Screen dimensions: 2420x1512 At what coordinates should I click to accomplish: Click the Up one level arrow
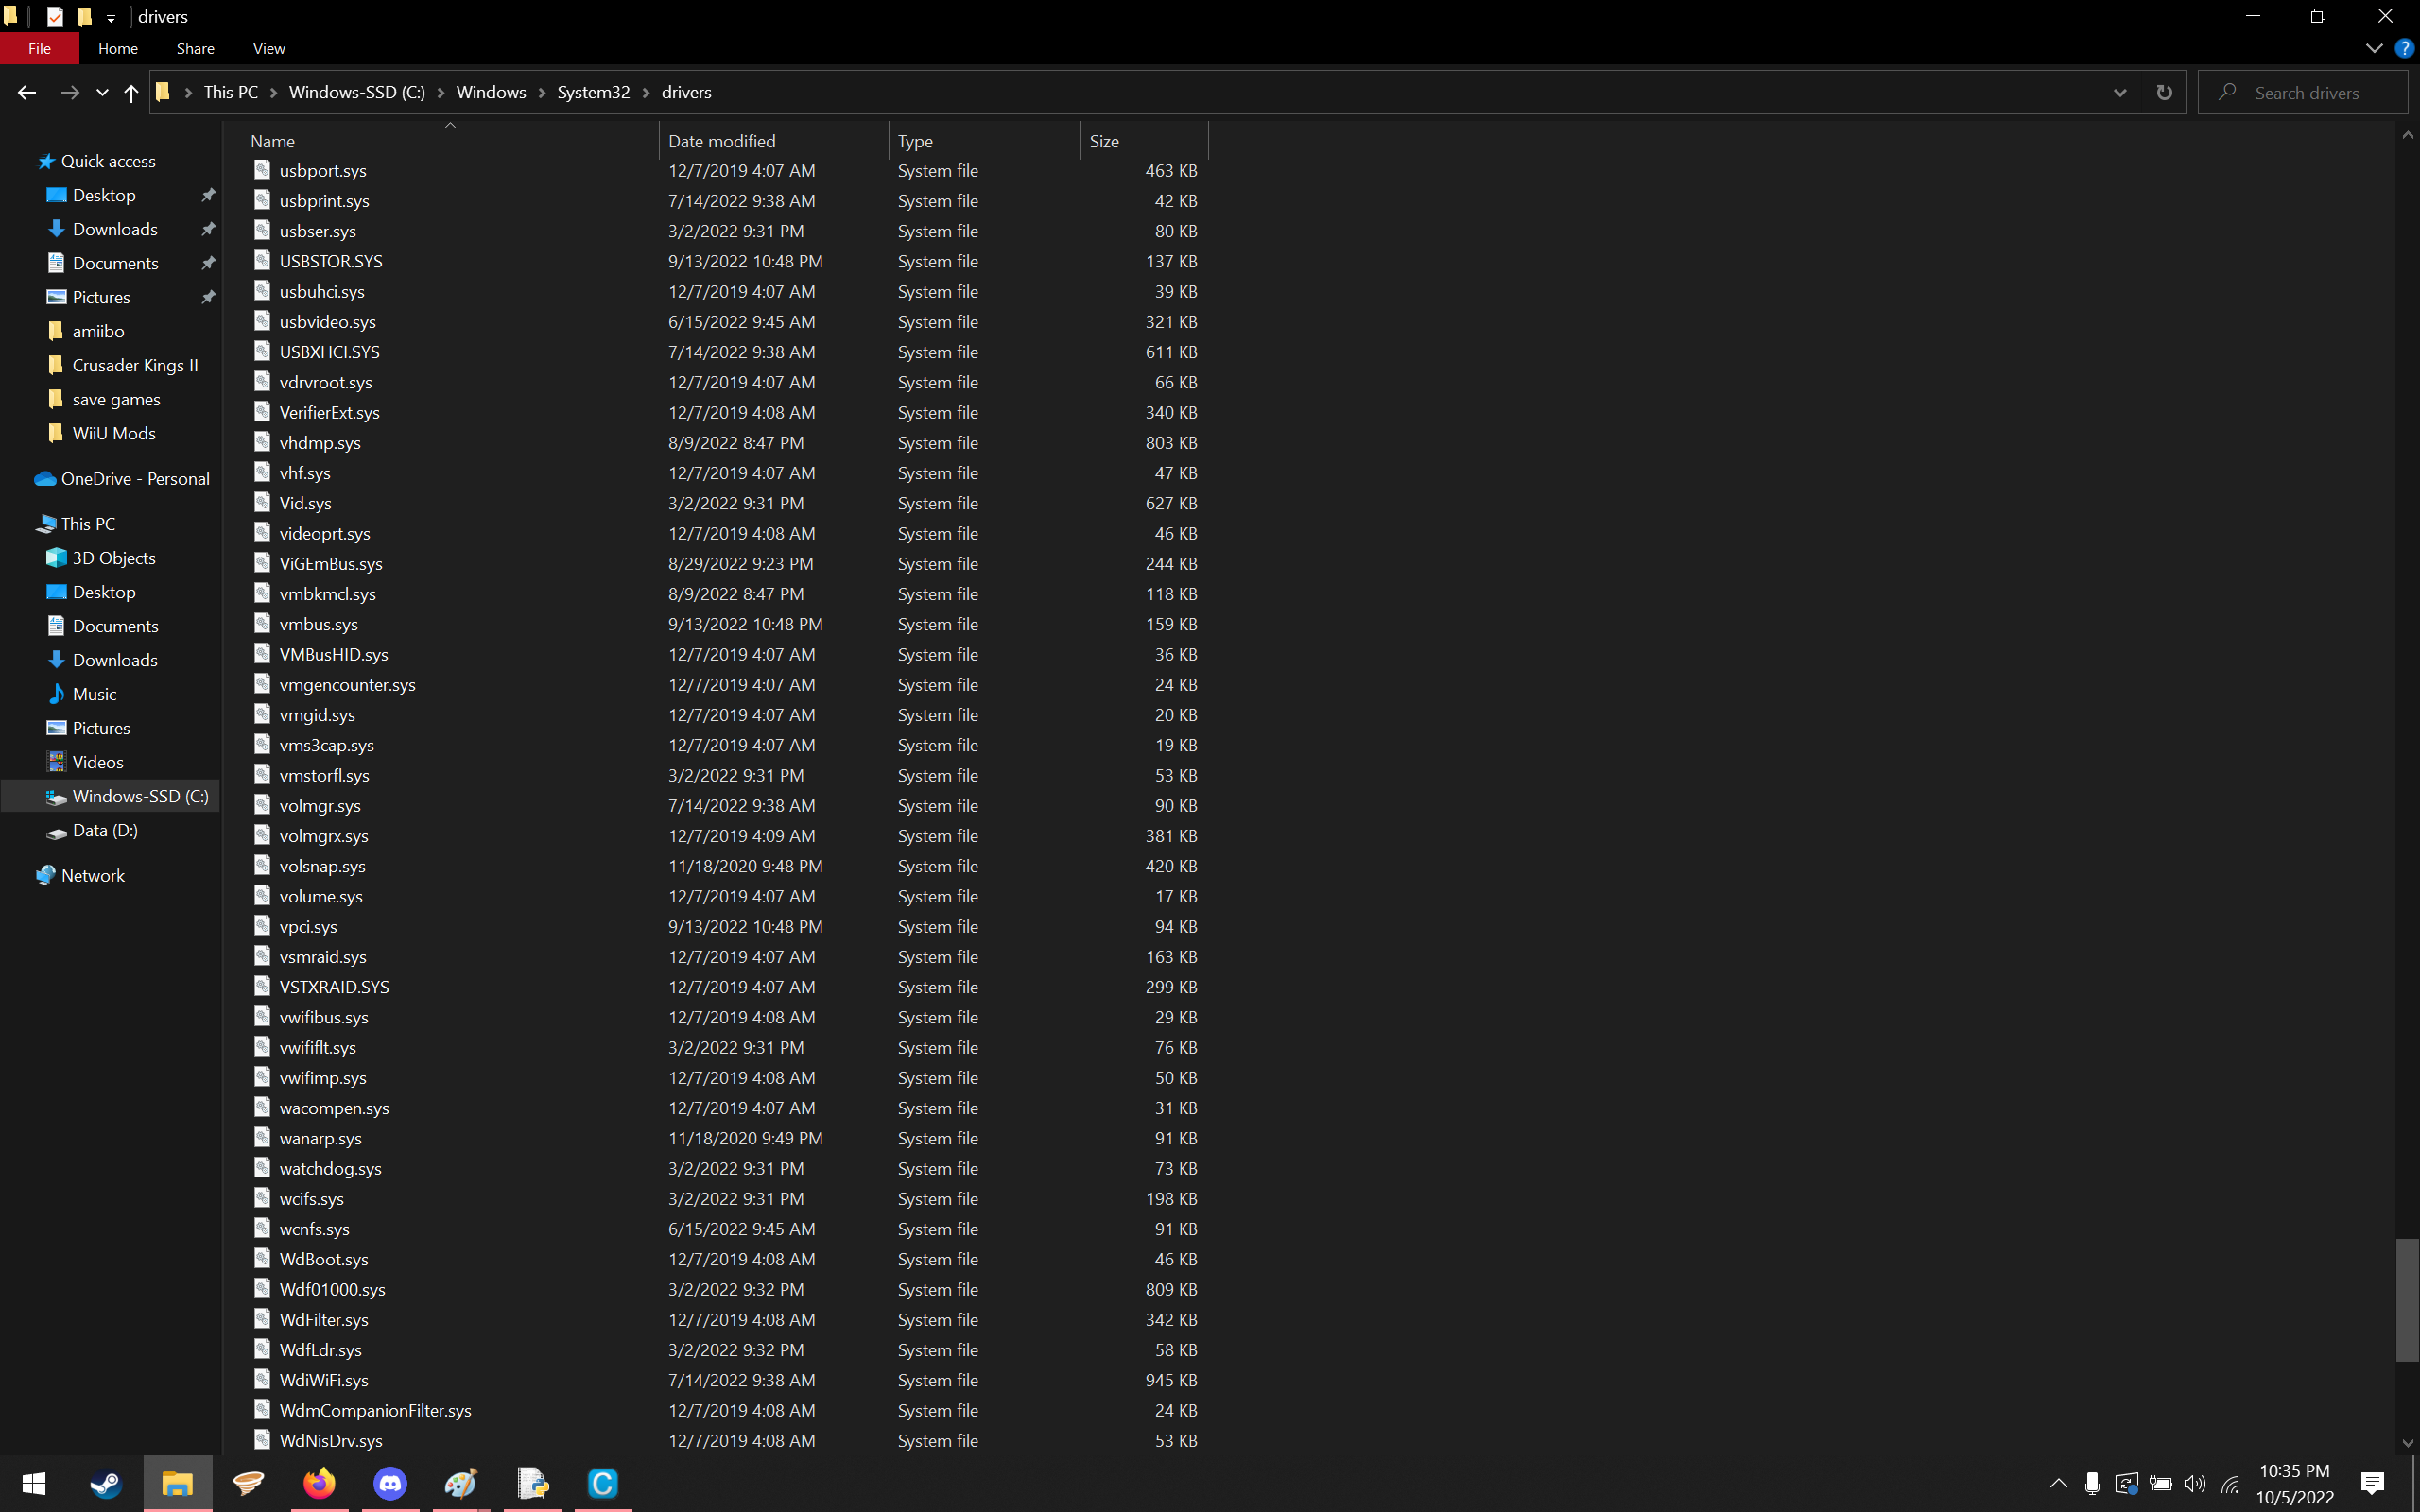point(131,92)
